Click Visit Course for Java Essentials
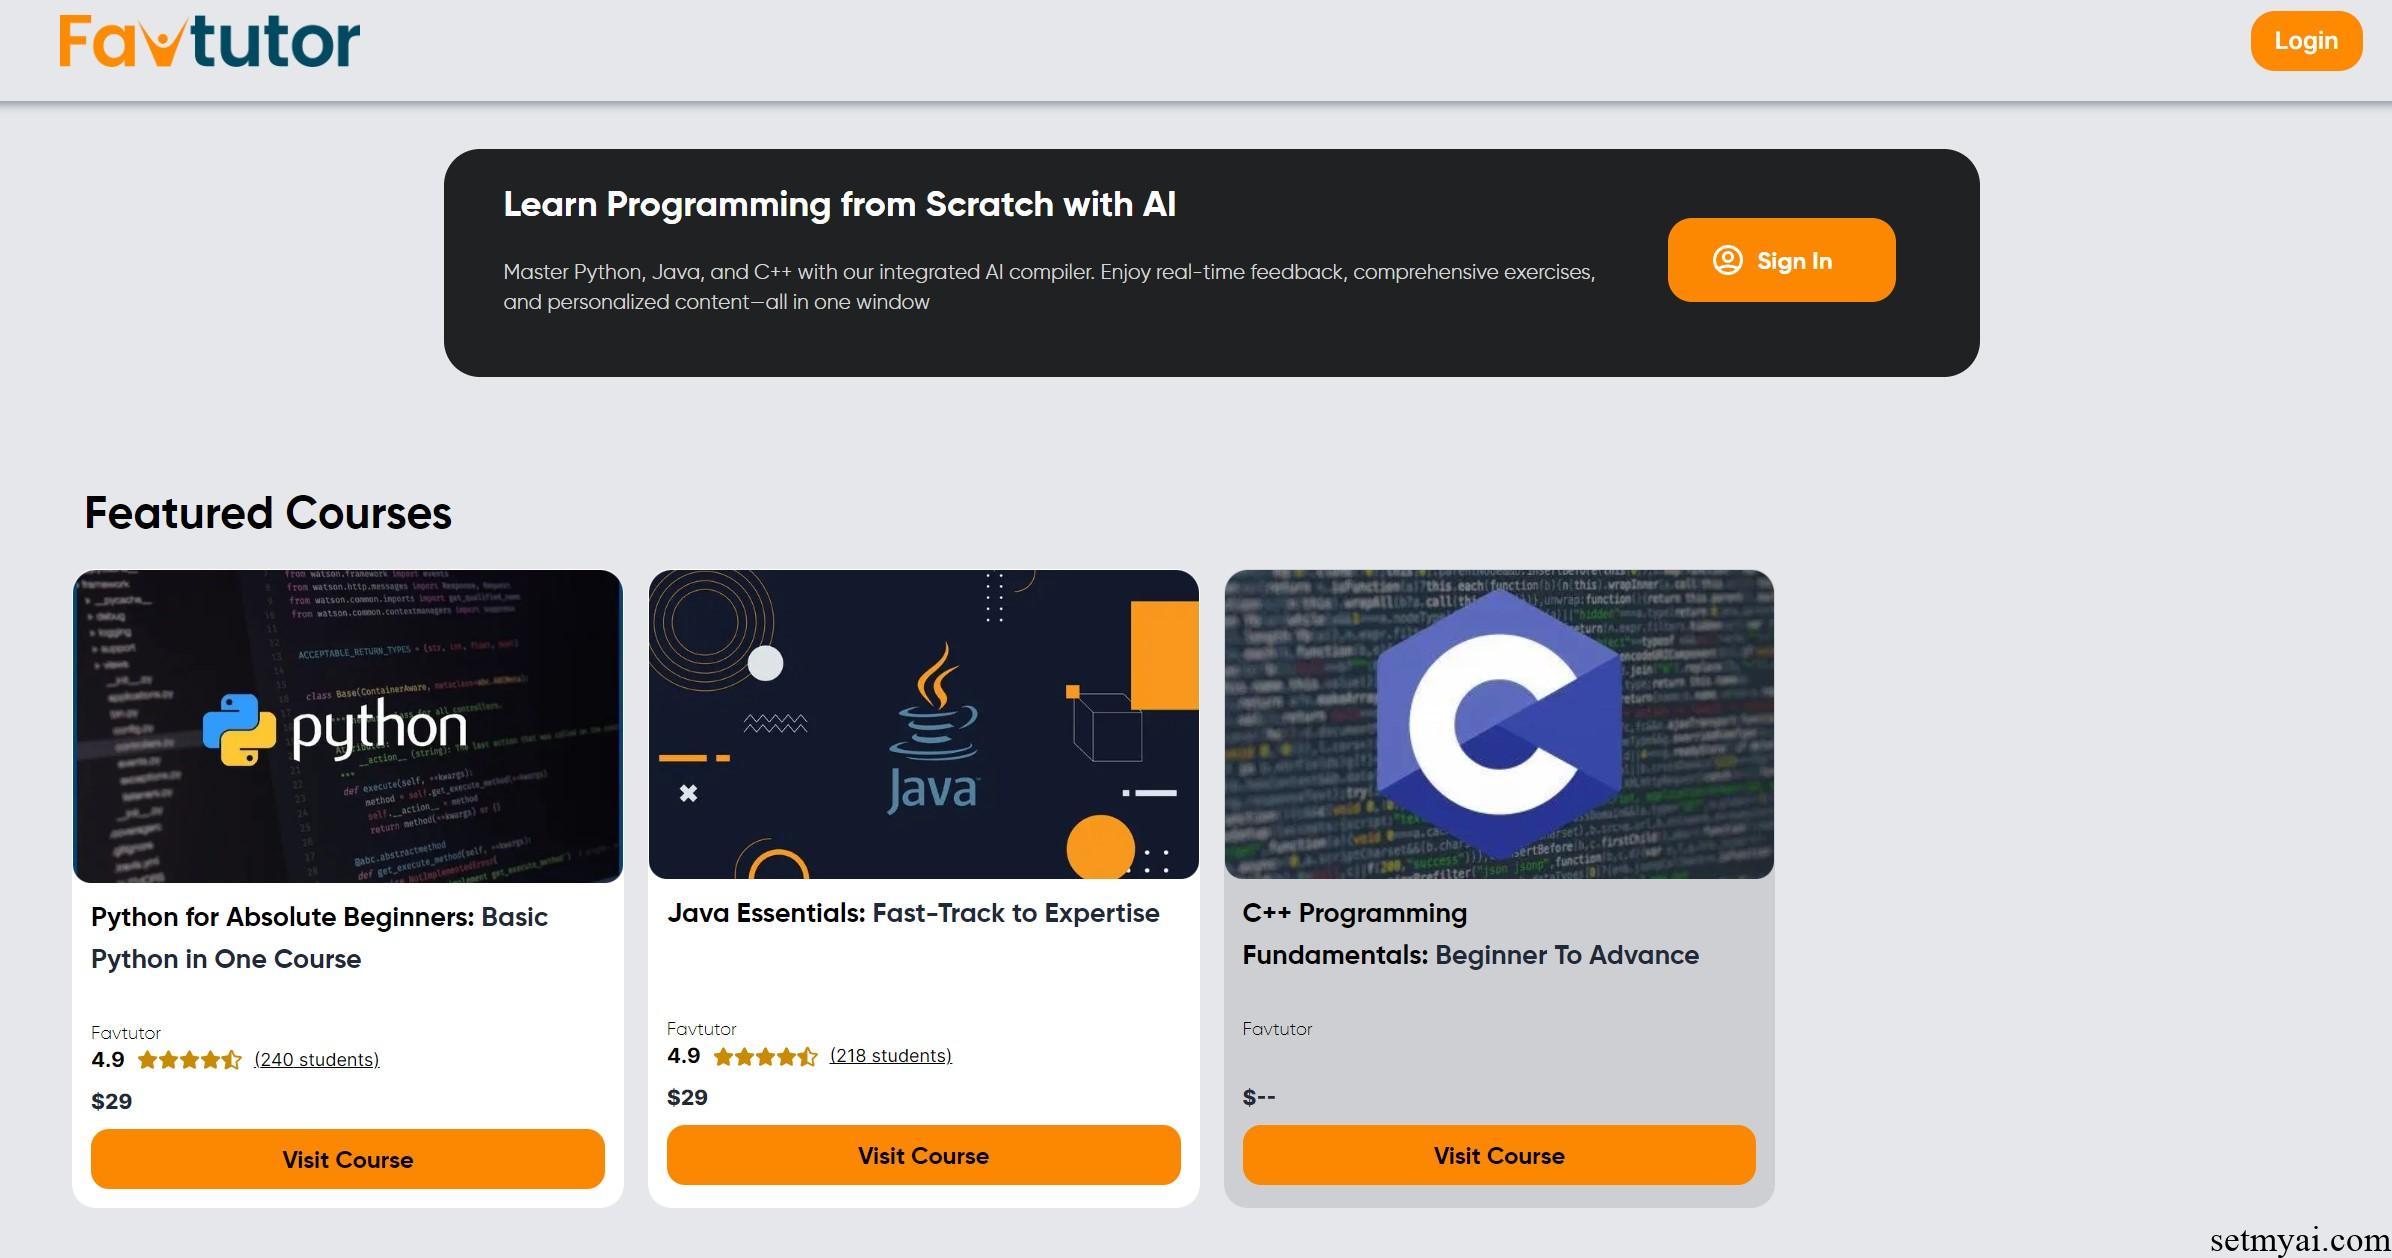The width and height of the screenshot is (2392, 1258). pyautogui.click(x=924, y=1155)
